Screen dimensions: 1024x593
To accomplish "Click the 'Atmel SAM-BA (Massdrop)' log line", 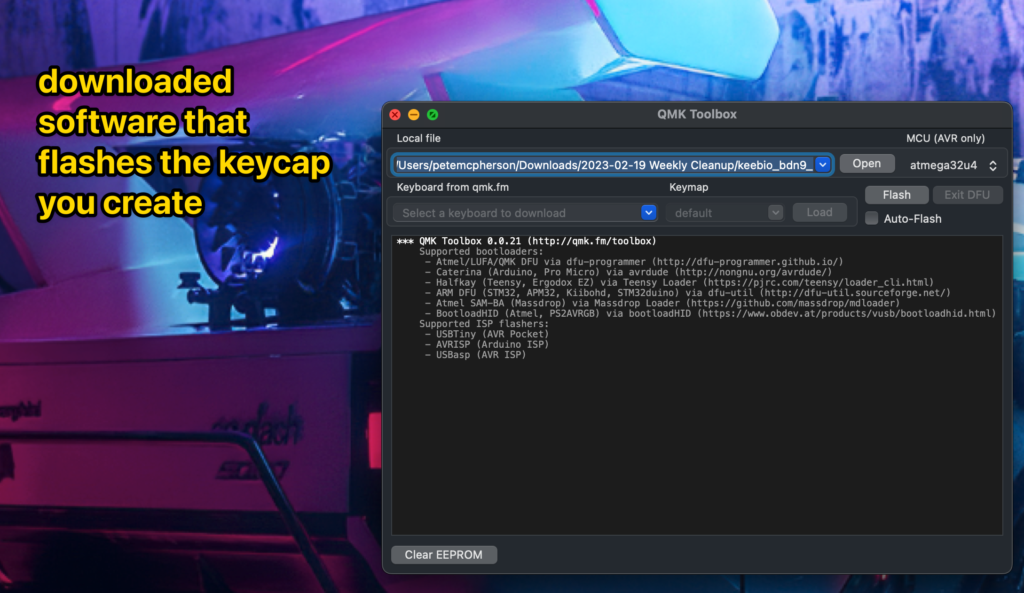I will 662,303.
